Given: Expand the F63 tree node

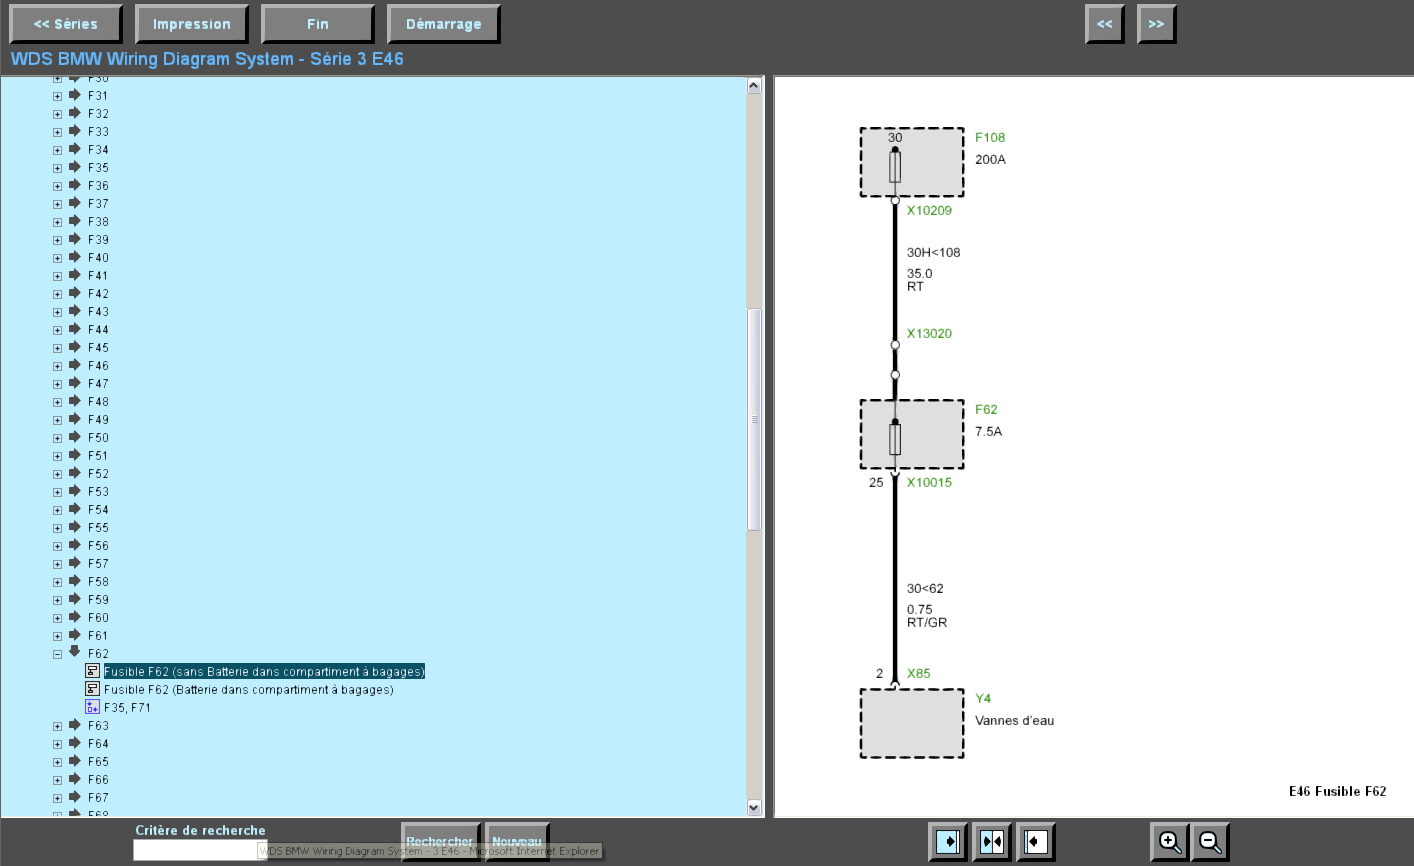Looking at the screenshot, I should (x=57, y=726).
